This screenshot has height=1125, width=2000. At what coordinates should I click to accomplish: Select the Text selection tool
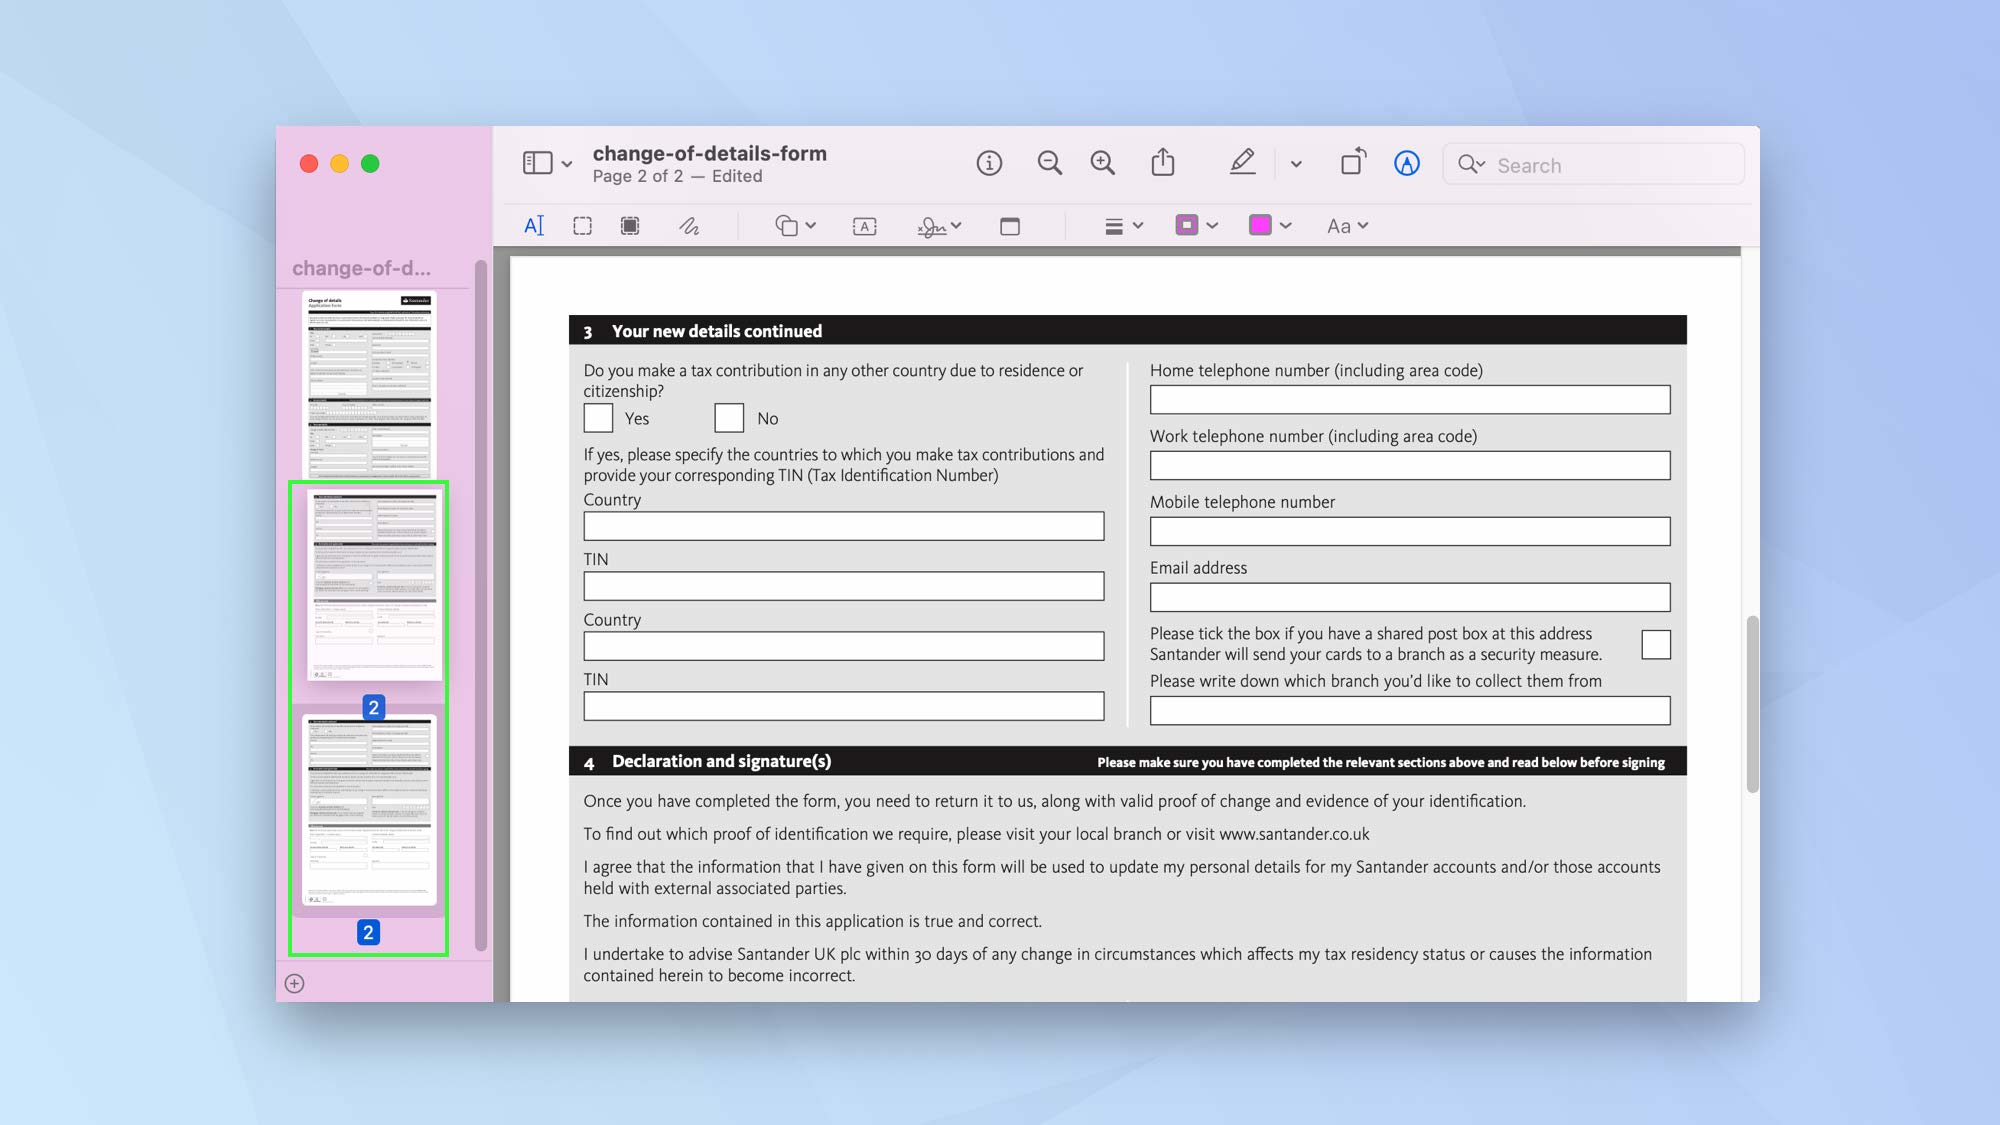click(534, 225)
